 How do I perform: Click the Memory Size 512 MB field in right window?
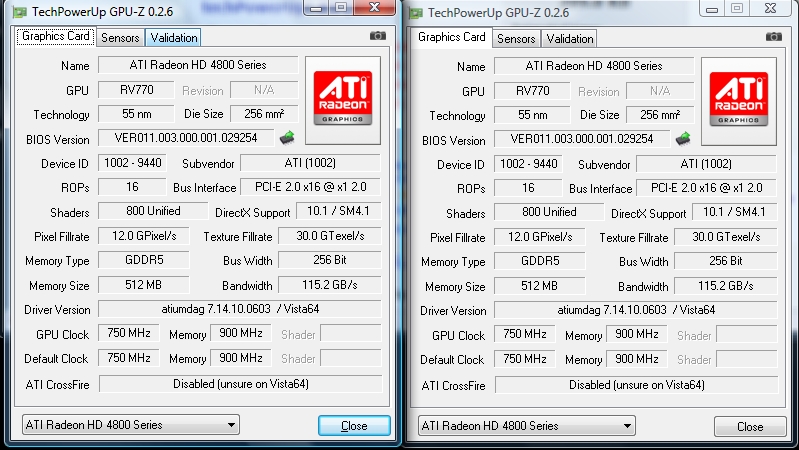click(x=540, y=285)
